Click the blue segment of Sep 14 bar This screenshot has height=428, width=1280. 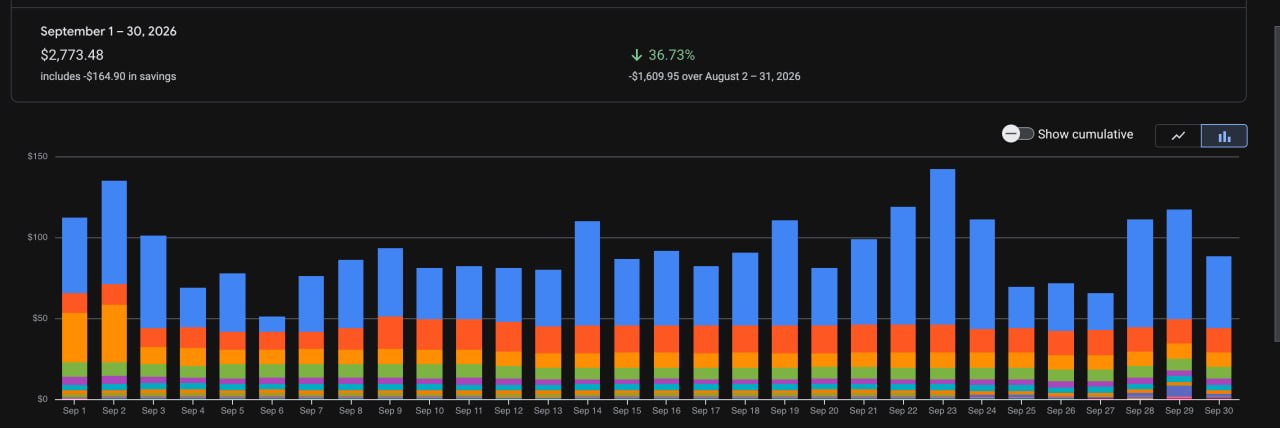point(588,273)
